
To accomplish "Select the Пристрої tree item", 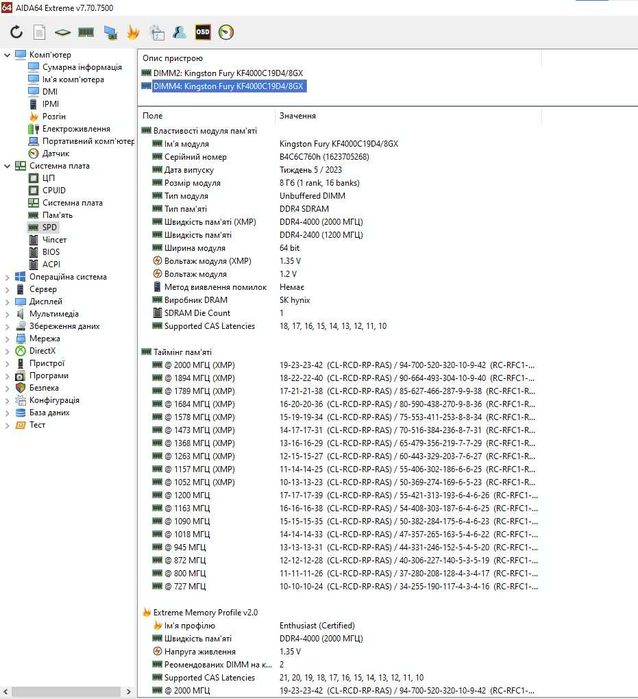I will click(47, 363).
